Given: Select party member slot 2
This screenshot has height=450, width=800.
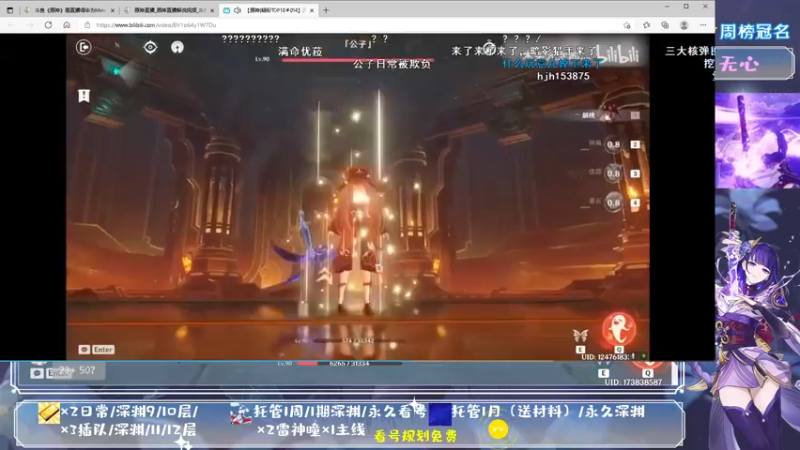Looking at the screenshot, I should click(613, 145).
